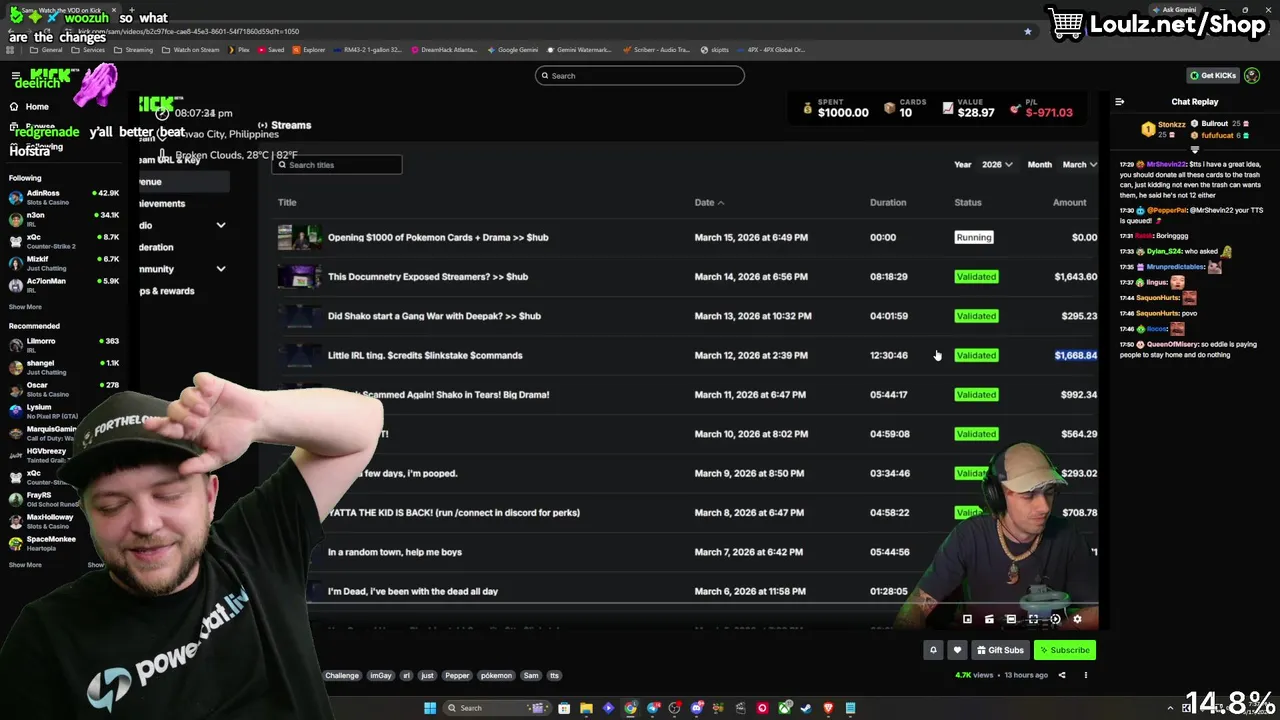
Task: Open Steam icon on the taskbar
Action: [x=806, y=708]
